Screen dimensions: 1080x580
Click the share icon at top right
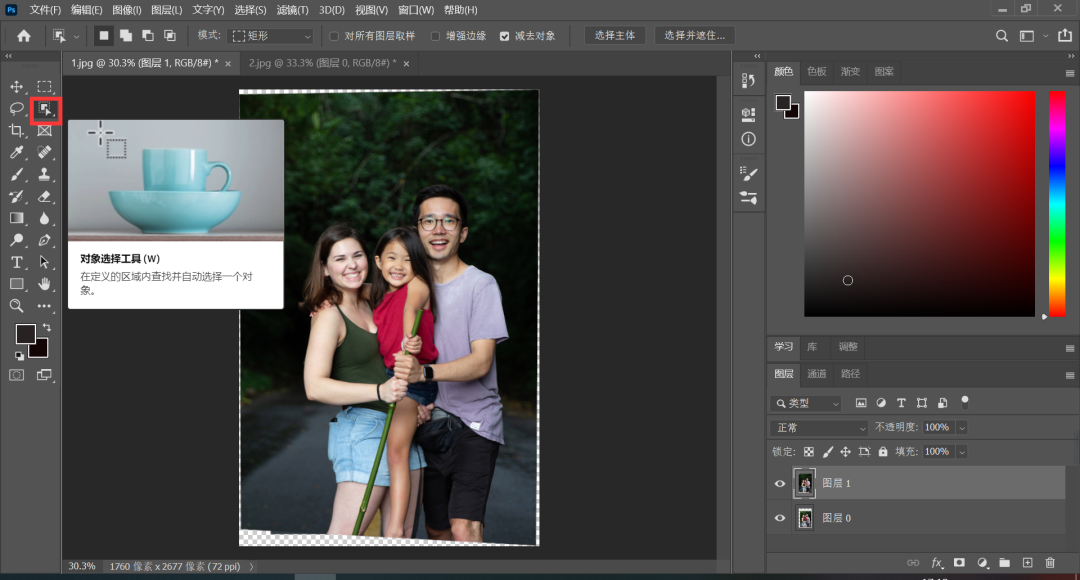click(1065, 35)
